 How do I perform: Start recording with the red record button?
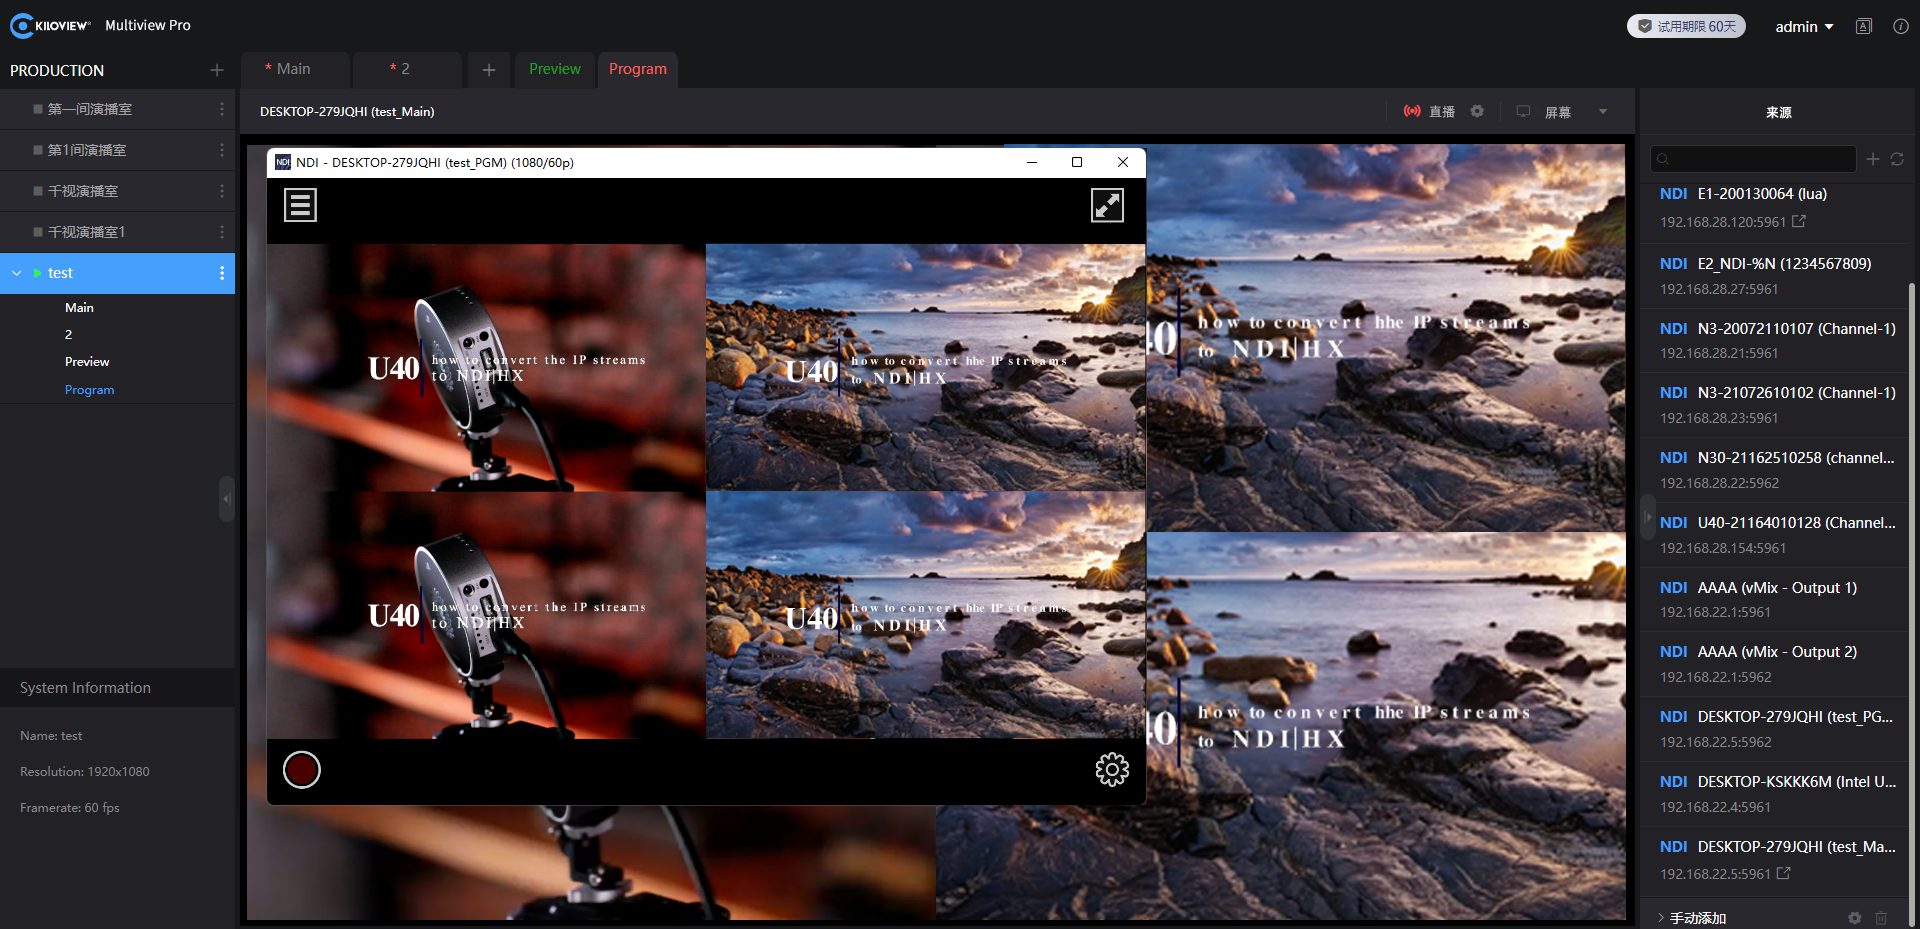pos(301,769)
